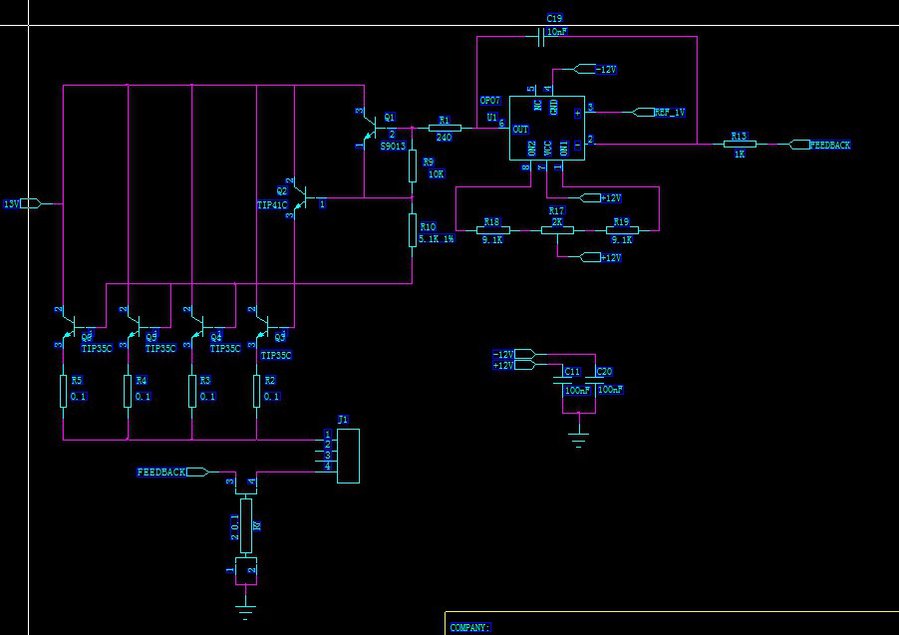The image size is (899, 635).
Task: Select the -12V port above U1
Action: 585,70
